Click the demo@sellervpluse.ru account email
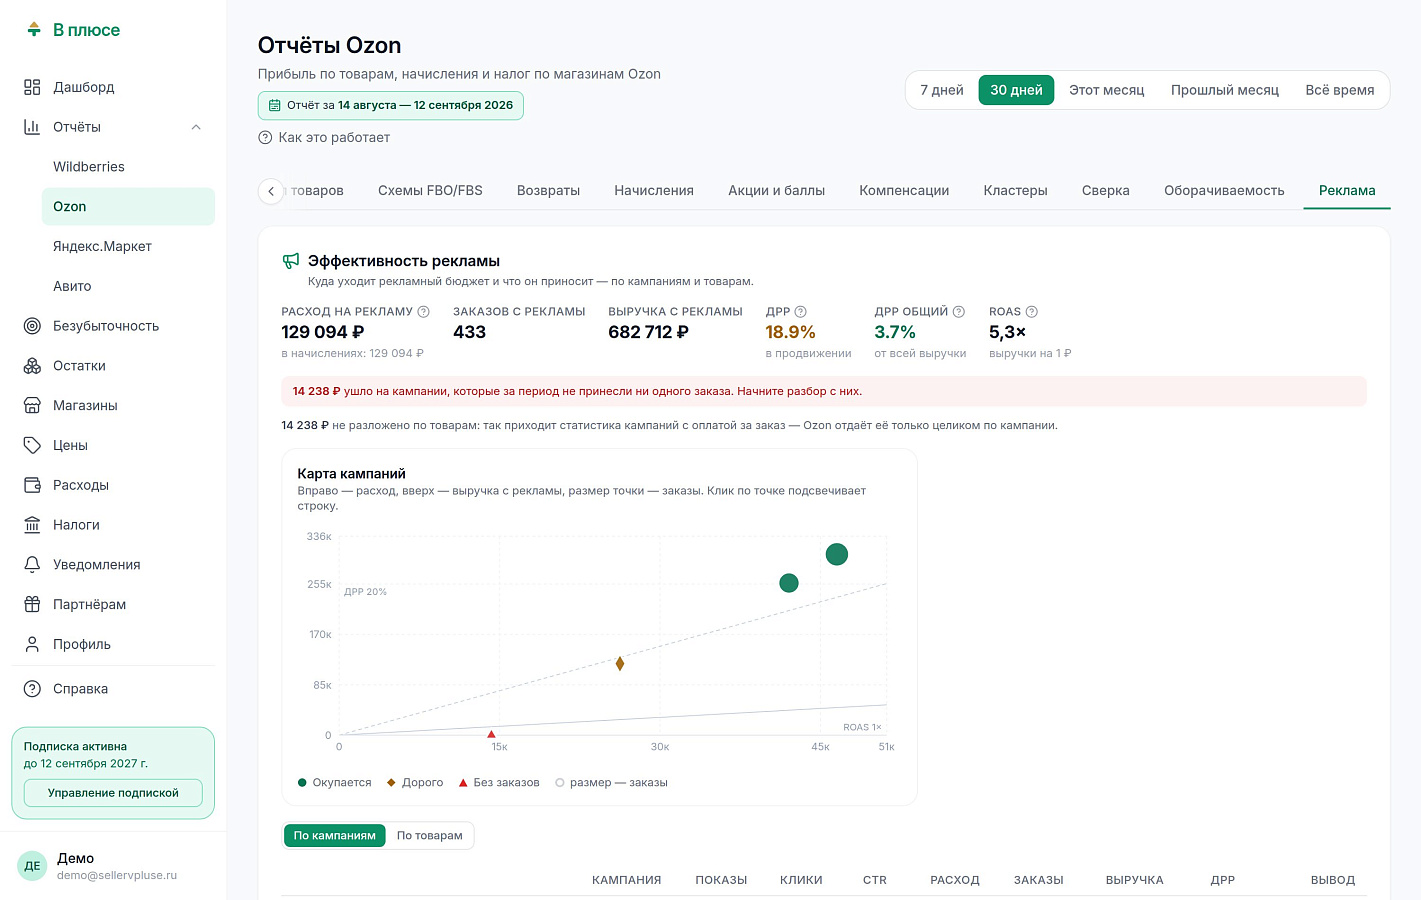The image size is (1421, 900). click(117, 875)
